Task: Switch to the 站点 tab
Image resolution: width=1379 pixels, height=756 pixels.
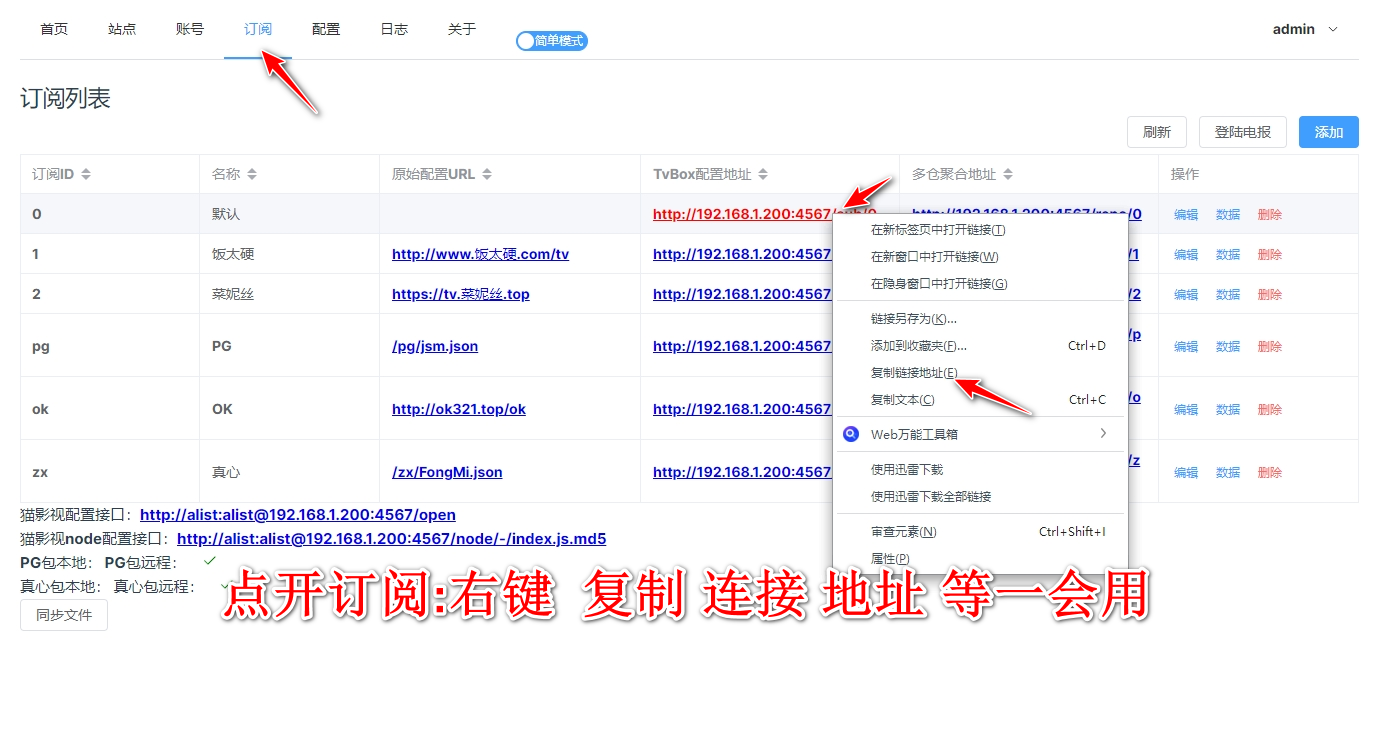Action: click(122, 29)
